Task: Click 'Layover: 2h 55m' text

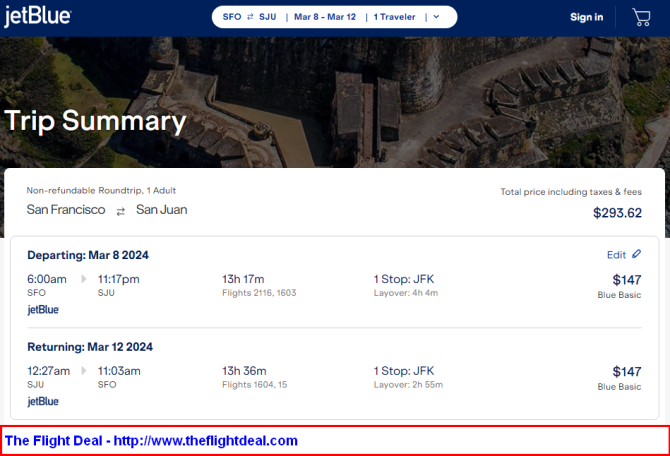Action: pyautogui.click(x=408, y=385)
